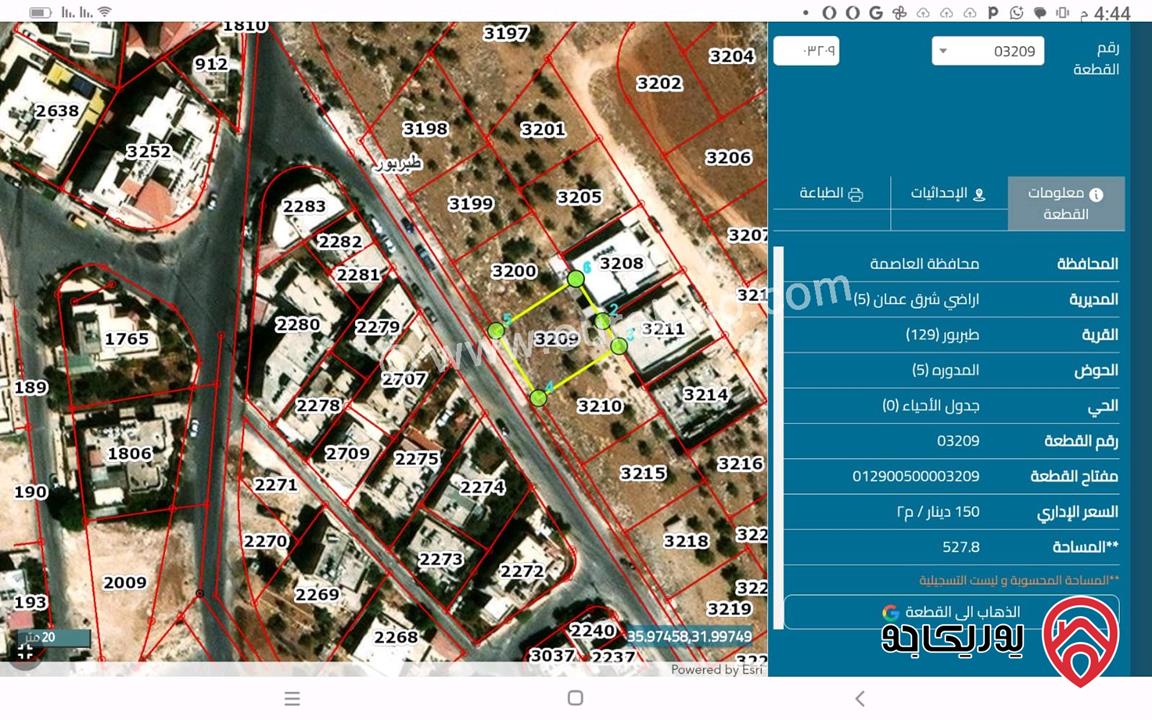Click the Powered by Esri attribution link
Screen dimensions: 1152x720
coord(716,670)
